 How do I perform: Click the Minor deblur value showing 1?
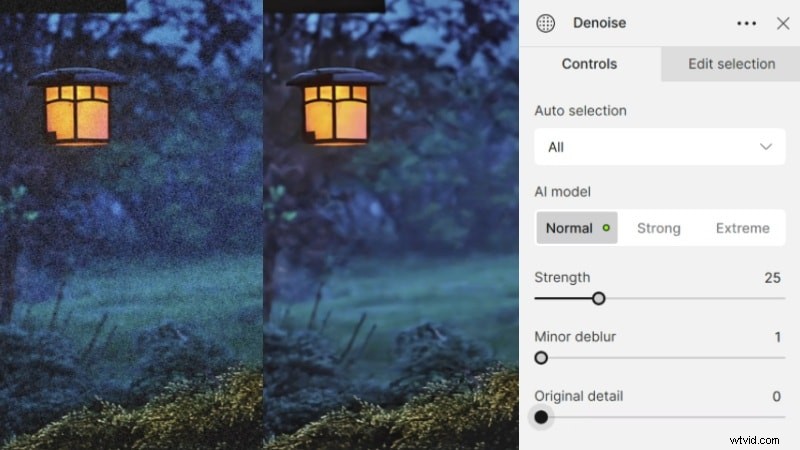777,337
